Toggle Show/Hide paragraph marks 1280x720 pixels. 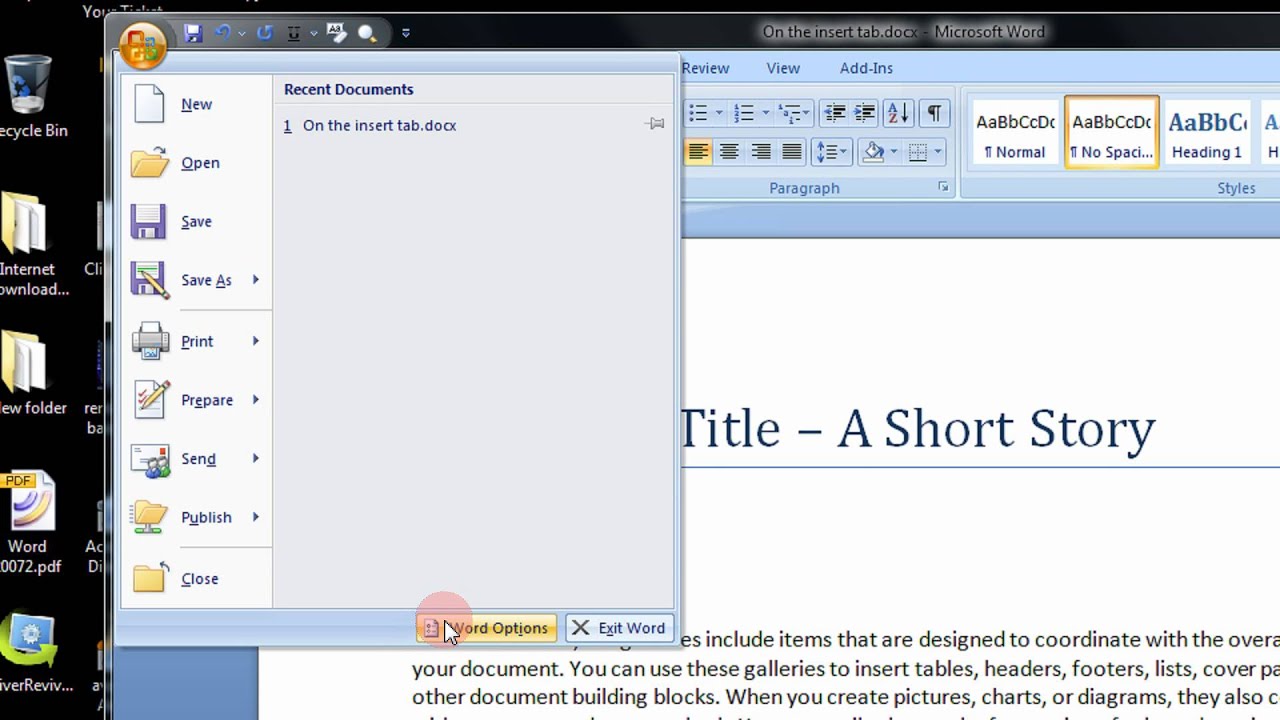tap(933, 113)
